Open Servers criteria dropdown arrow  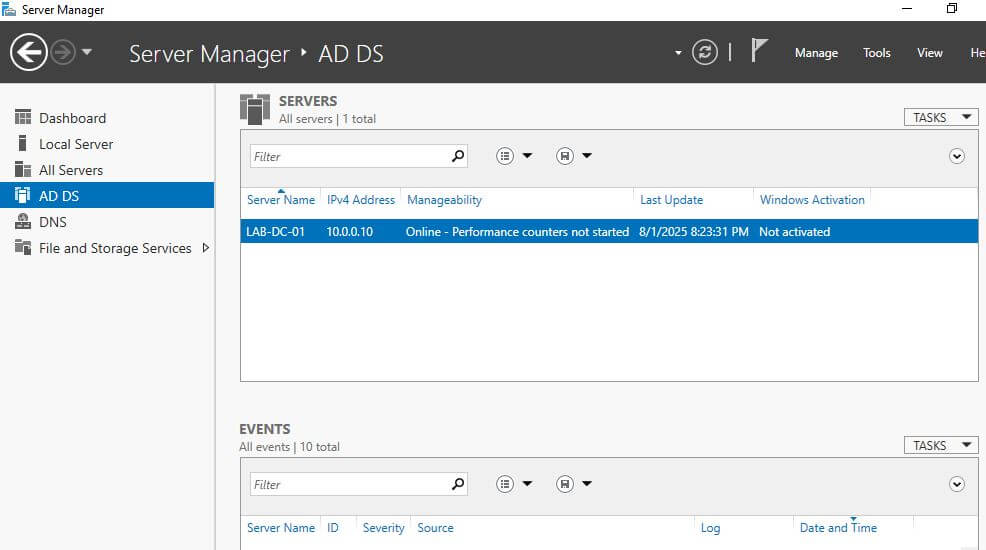[528, 156]
